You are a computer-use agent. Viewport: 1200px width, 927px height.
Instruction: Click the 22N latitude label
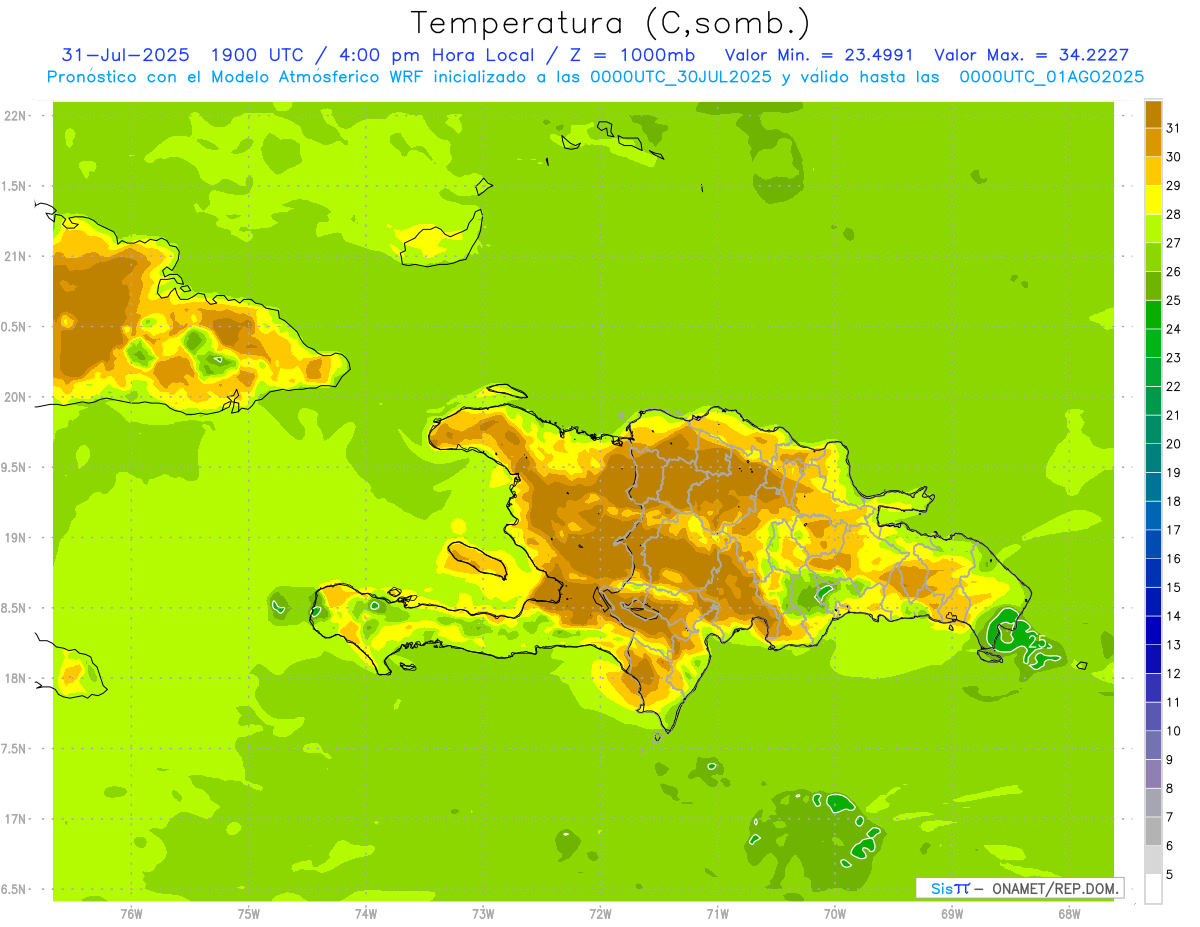click(x=16, y=116)
